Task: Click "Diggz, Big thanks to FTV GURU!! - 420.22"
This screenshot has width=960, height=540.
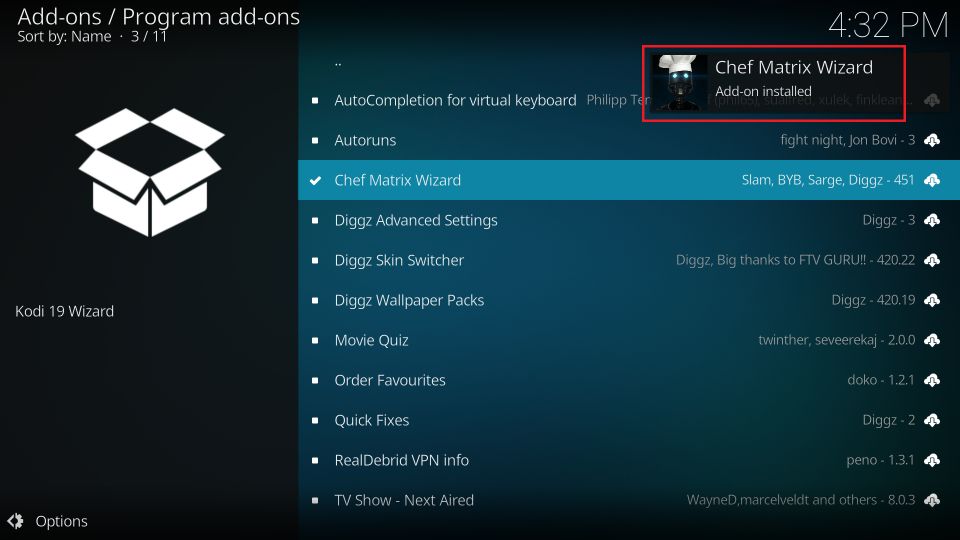Action: click(795, 260)
